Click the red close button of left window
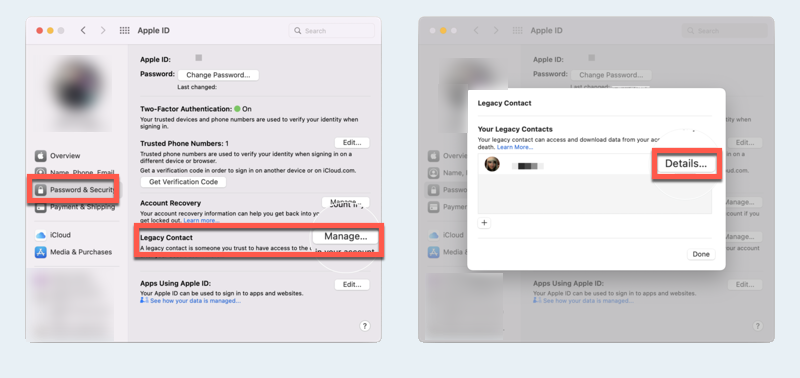Screen dimensions: 800x378 click(x=39, y=31)
